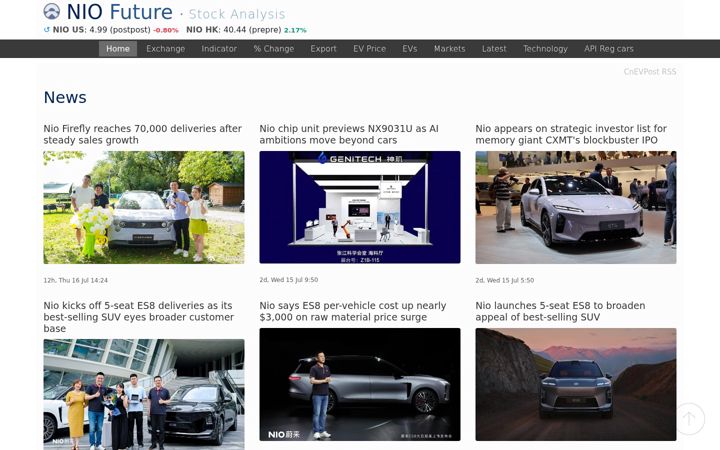The image size is (720, 450).
Task: Click the refresh arrow beside NIO US quote
Action: 46,30
